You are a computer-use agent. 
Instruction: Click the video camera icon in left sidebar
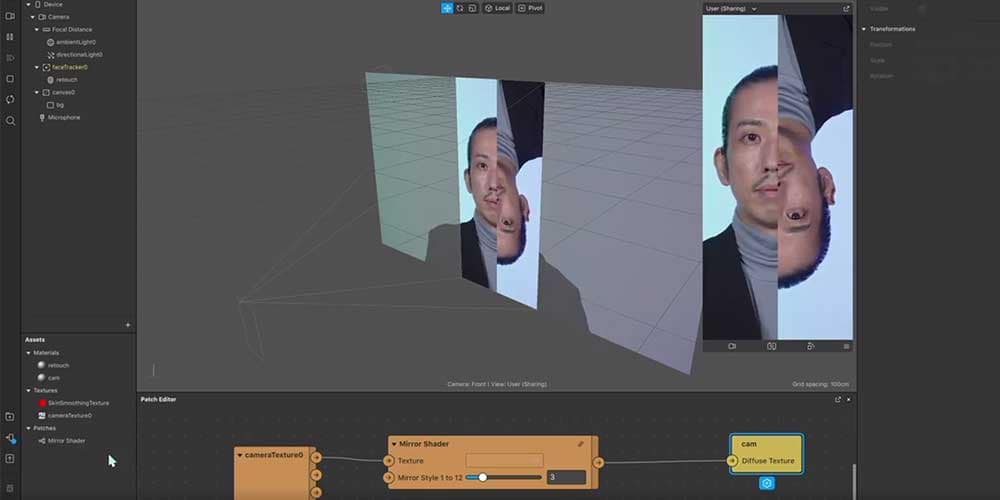pos(10,16)
